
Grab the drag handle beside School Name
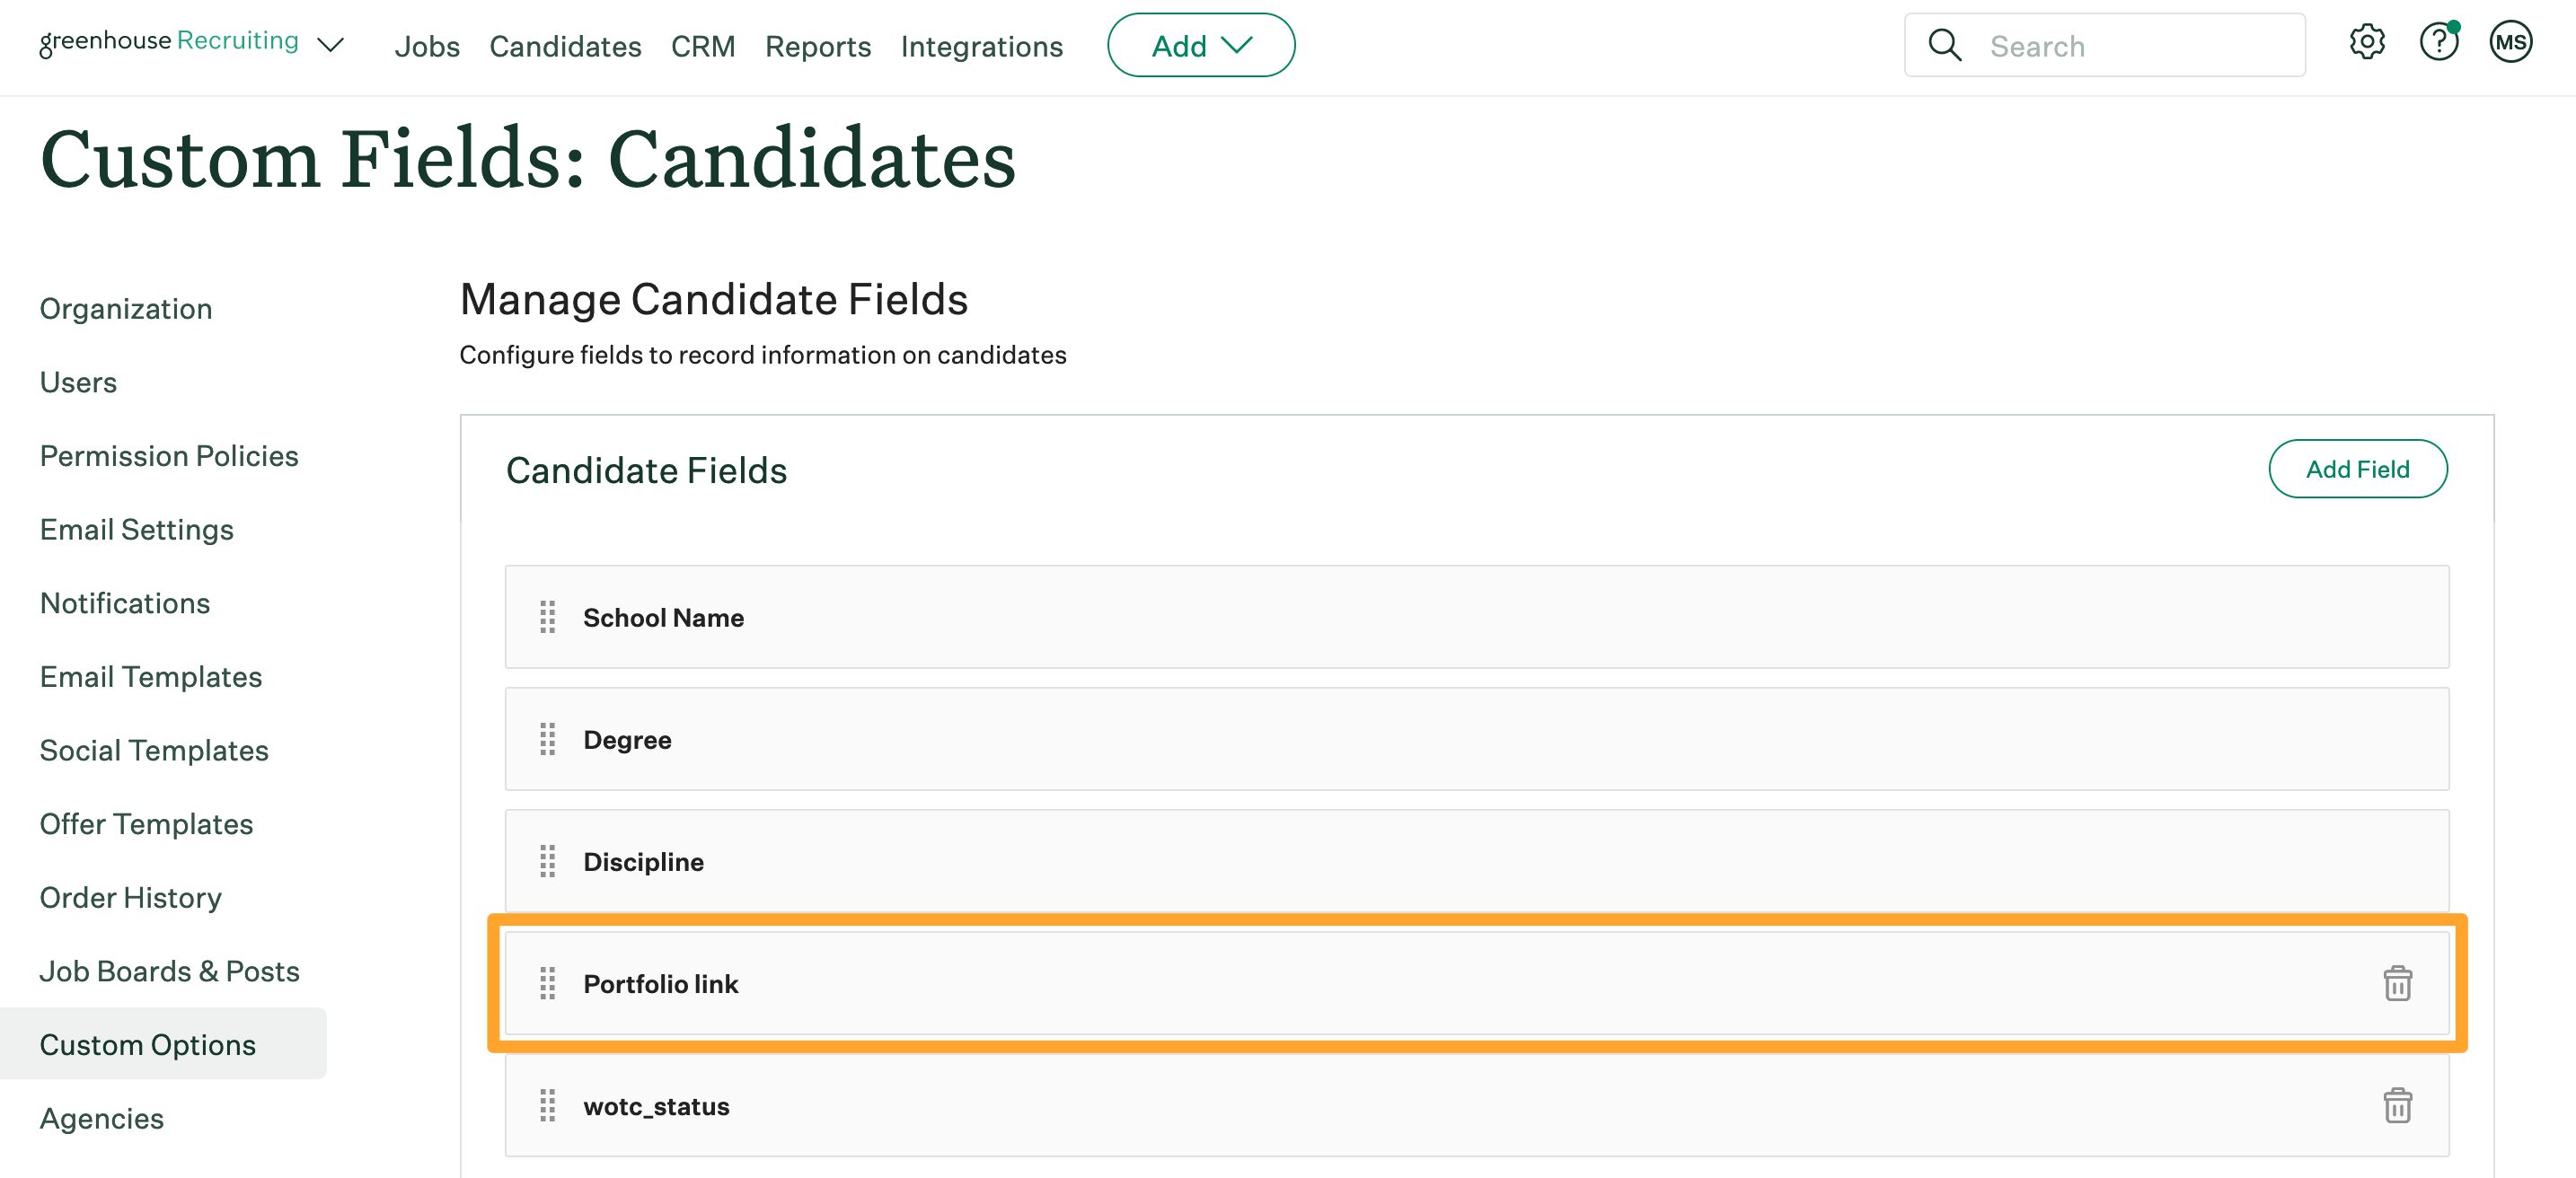pos(547,617)
